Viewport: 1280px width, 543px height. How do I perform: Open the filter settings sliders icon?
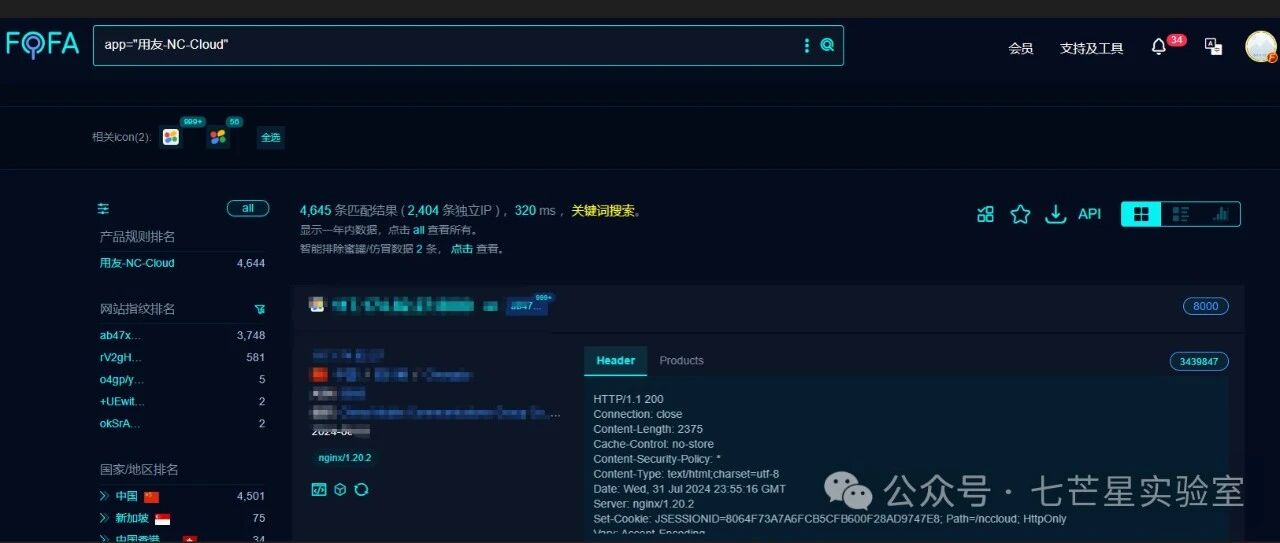click(x=103, y=209)
